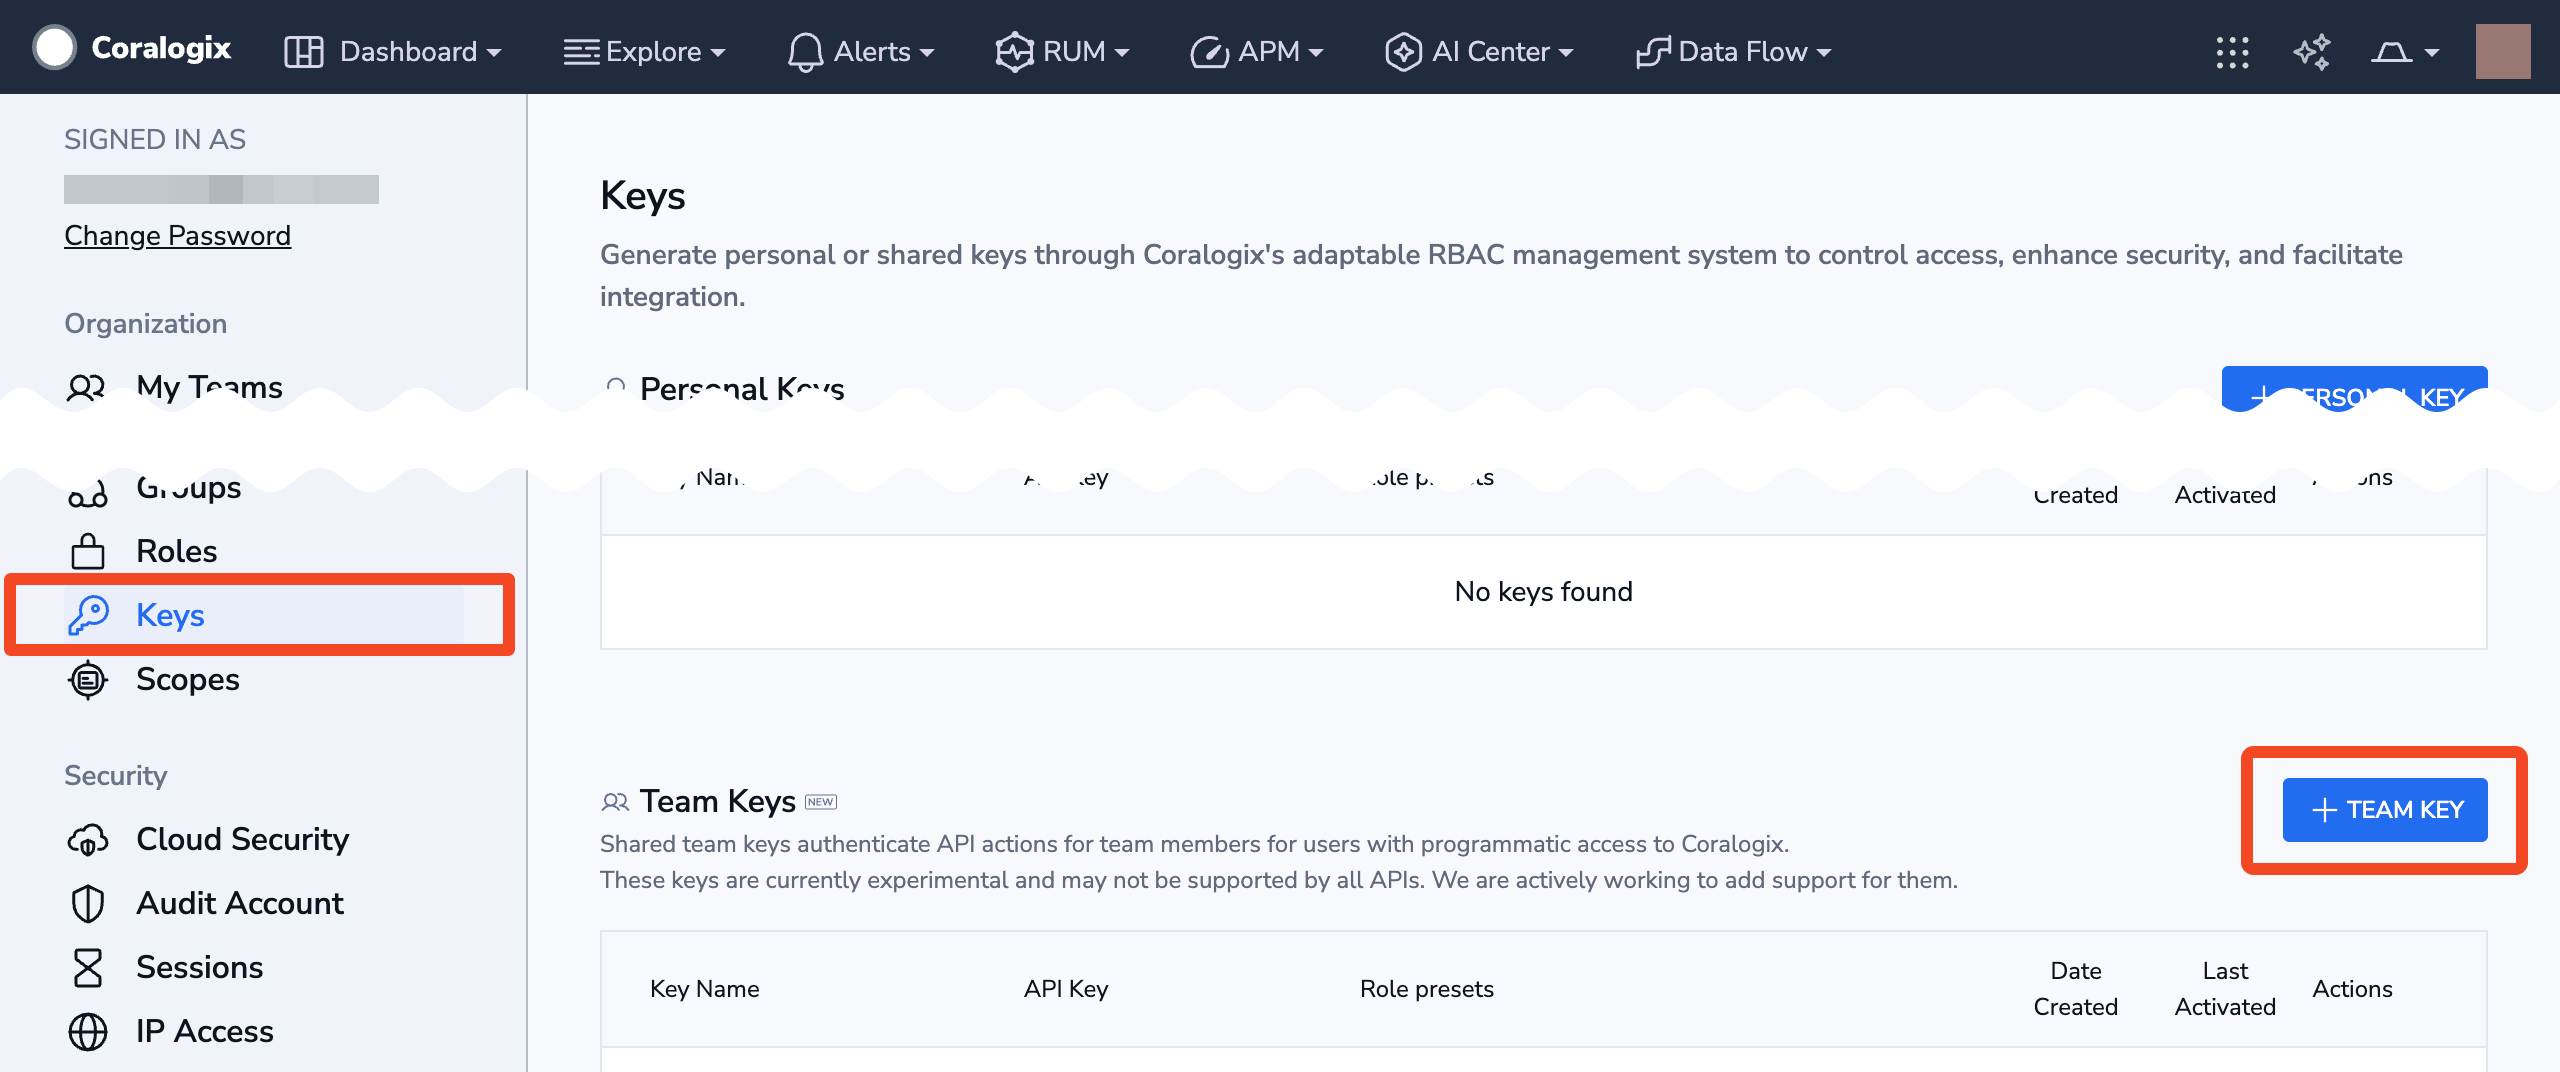The image size is (2560, 1072).
Task: Click the 'No keys found' message
Action: [1544, 592]
